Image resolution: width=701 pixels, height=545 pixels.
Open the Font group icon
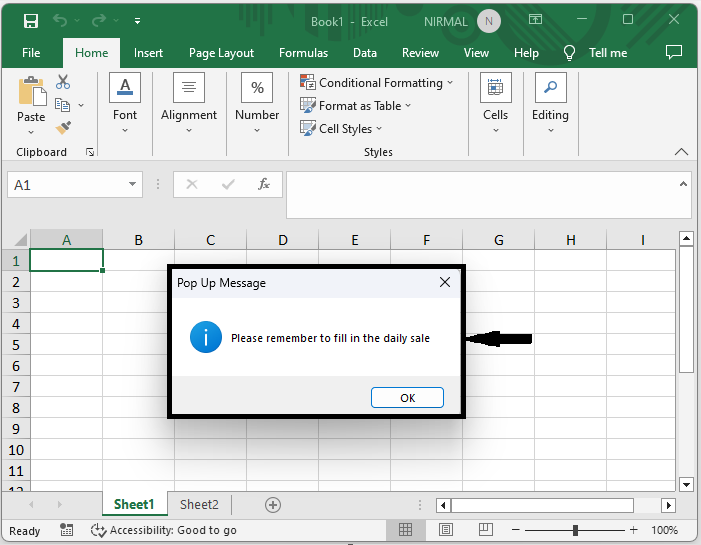pos(125,88)
